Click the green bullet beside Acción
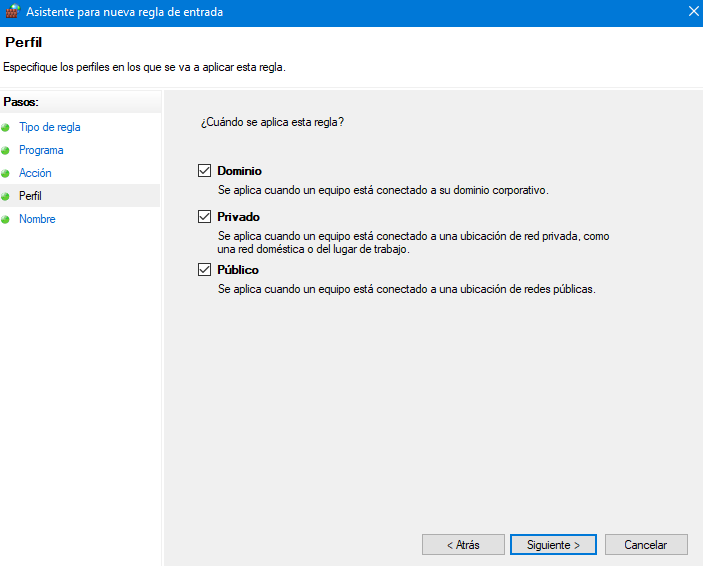 click(5, 174)
